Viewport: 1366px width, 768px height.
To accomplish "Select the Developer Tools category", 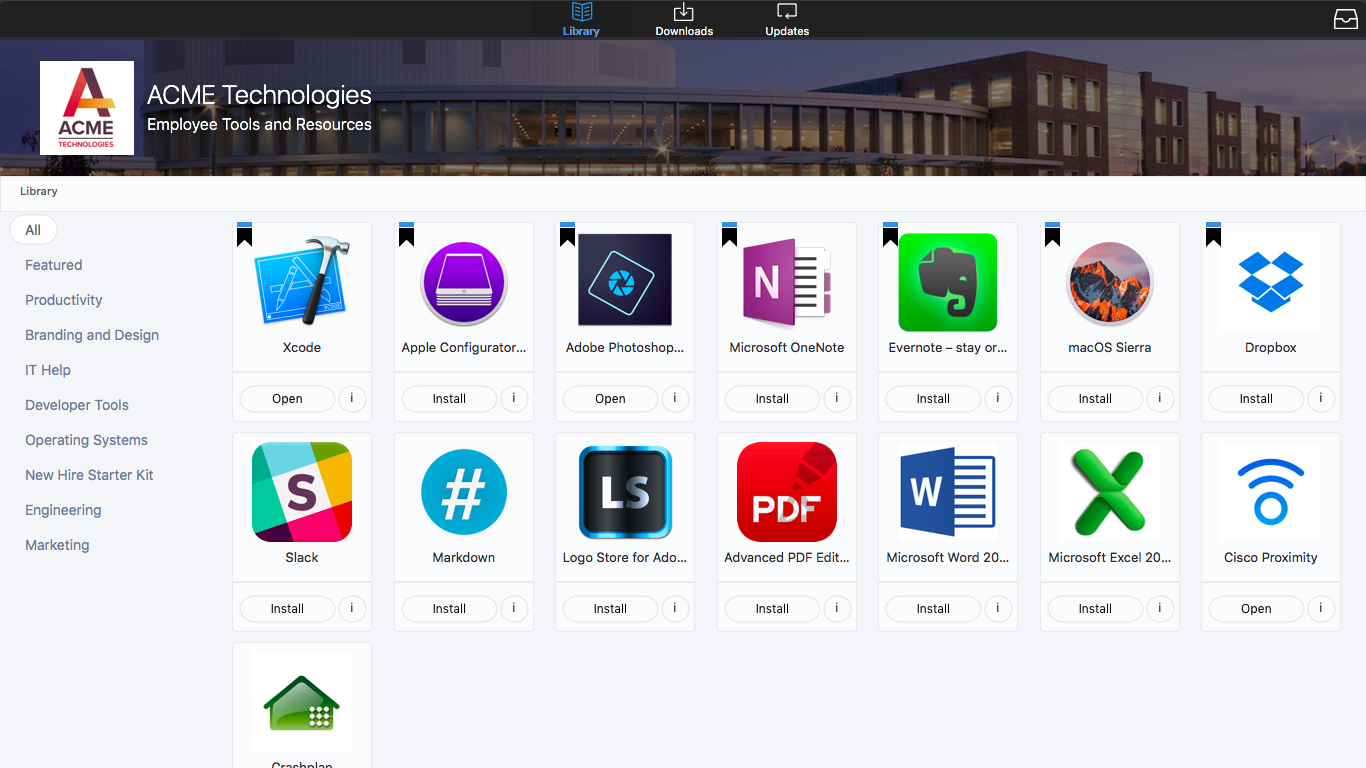I will tap(77, 405).
